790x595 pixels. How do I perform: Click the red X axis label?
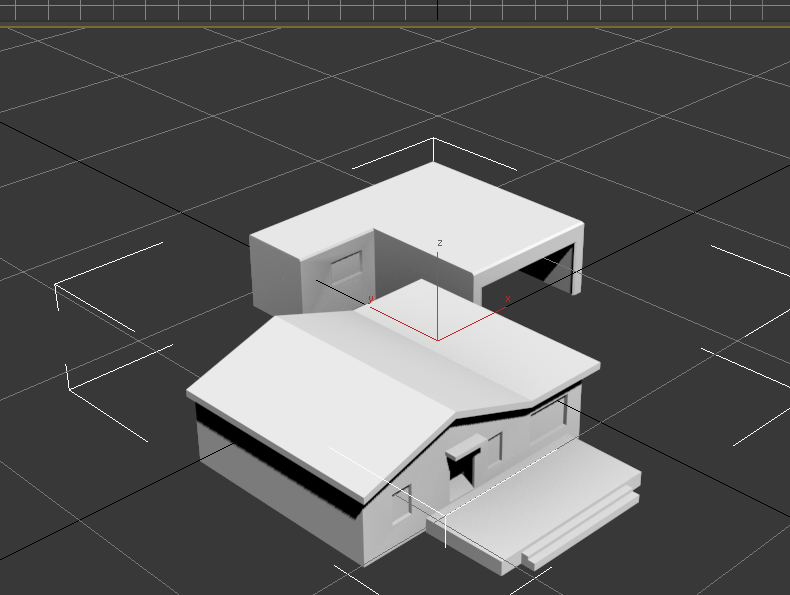(x=507, y=299)
